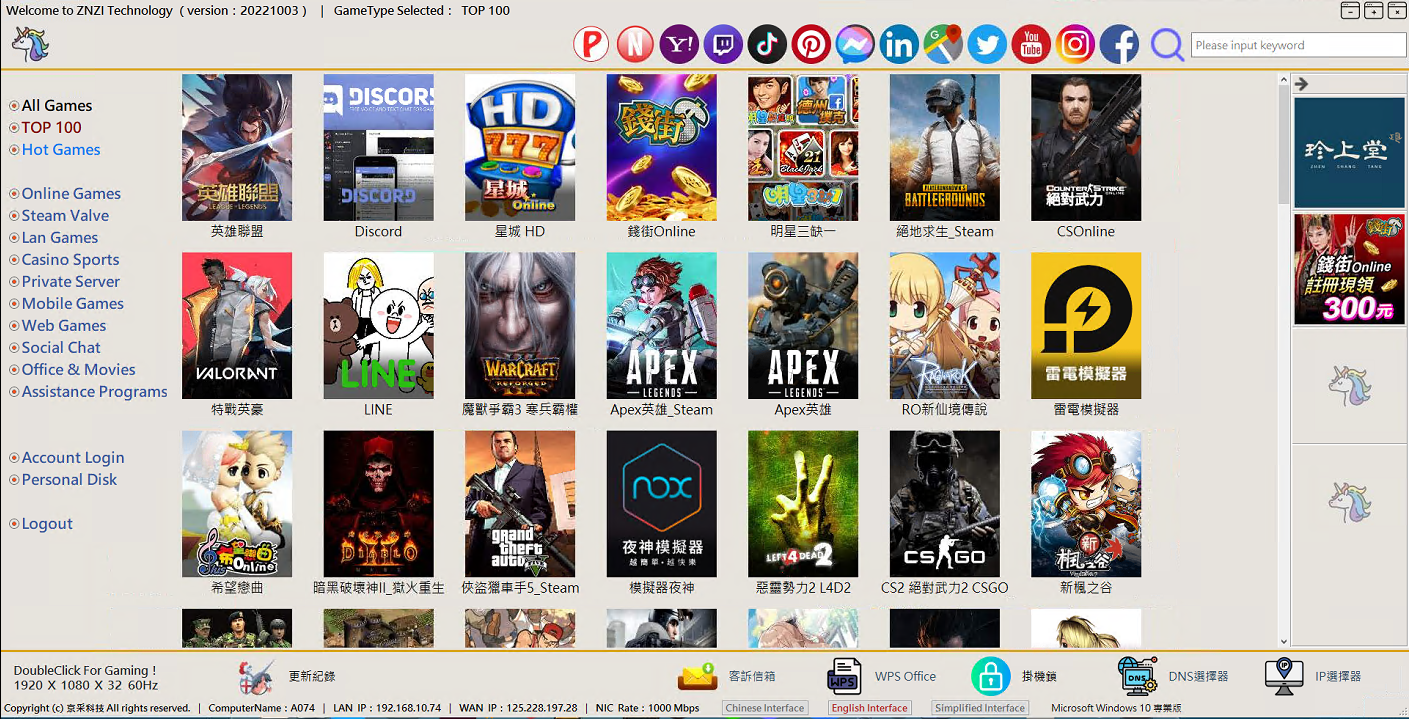Image resolution: width=1409 pixels, height=719 pixels.
Task: Show the All Games category
Action: [x=57, y=105]
